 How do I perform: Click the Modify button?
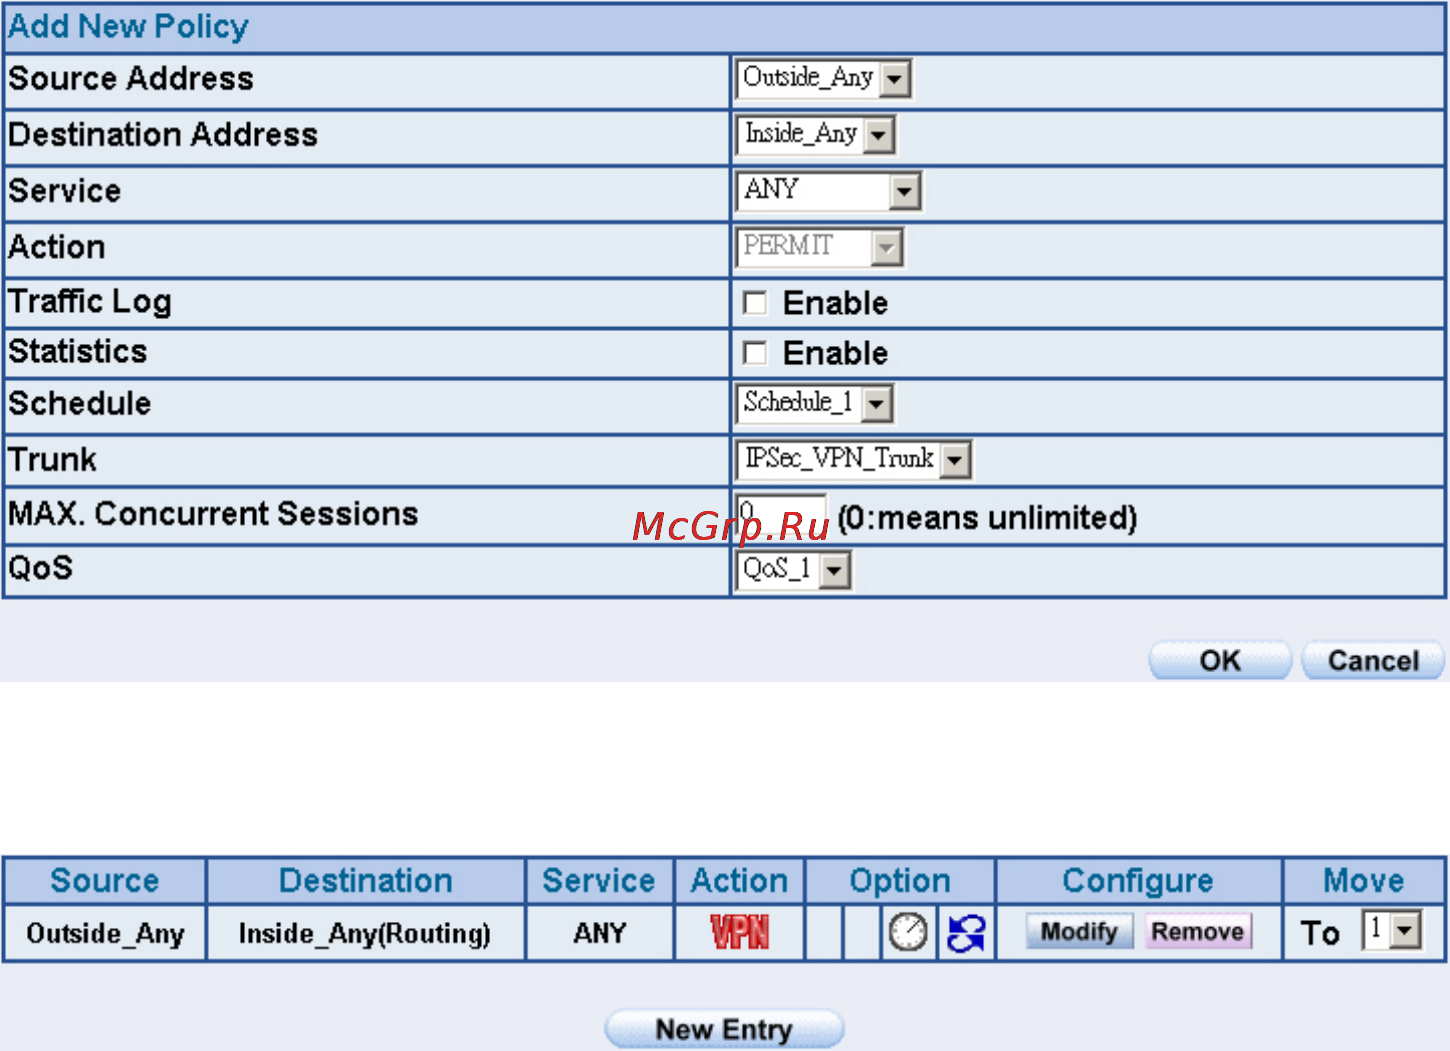(x=1079, y=932)
